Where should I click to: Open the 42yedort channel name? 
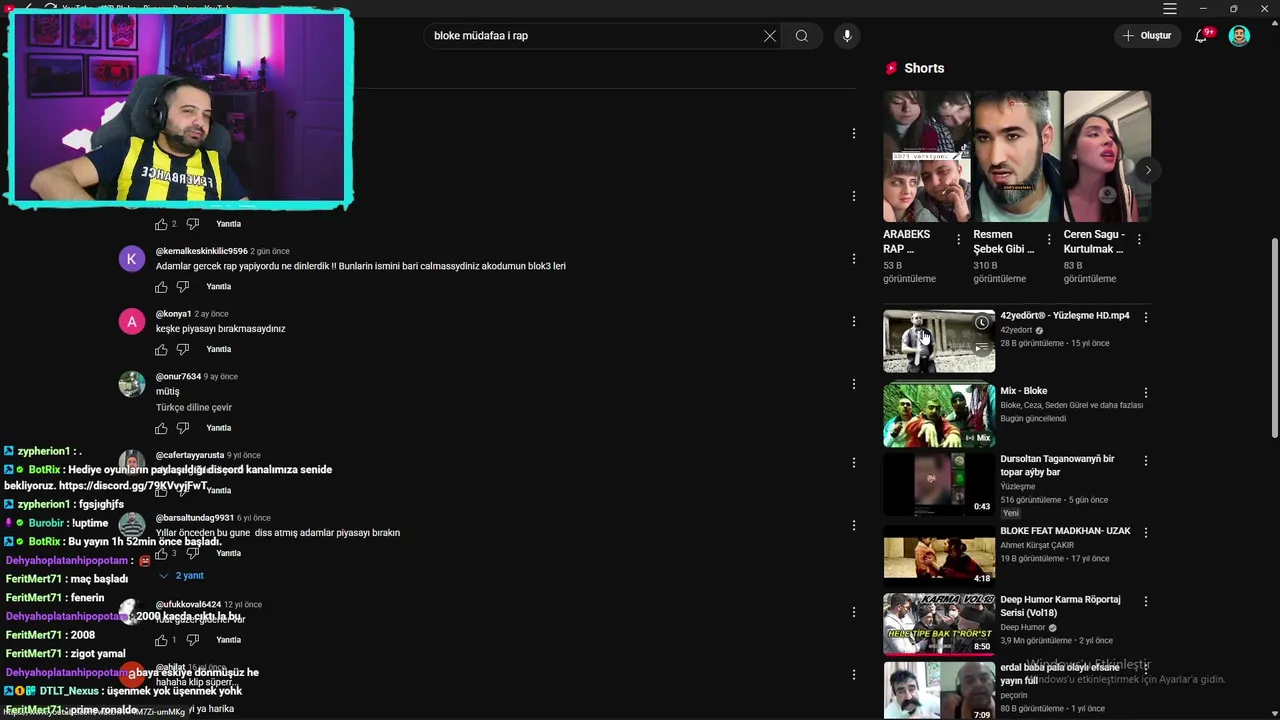point(1016,330)
